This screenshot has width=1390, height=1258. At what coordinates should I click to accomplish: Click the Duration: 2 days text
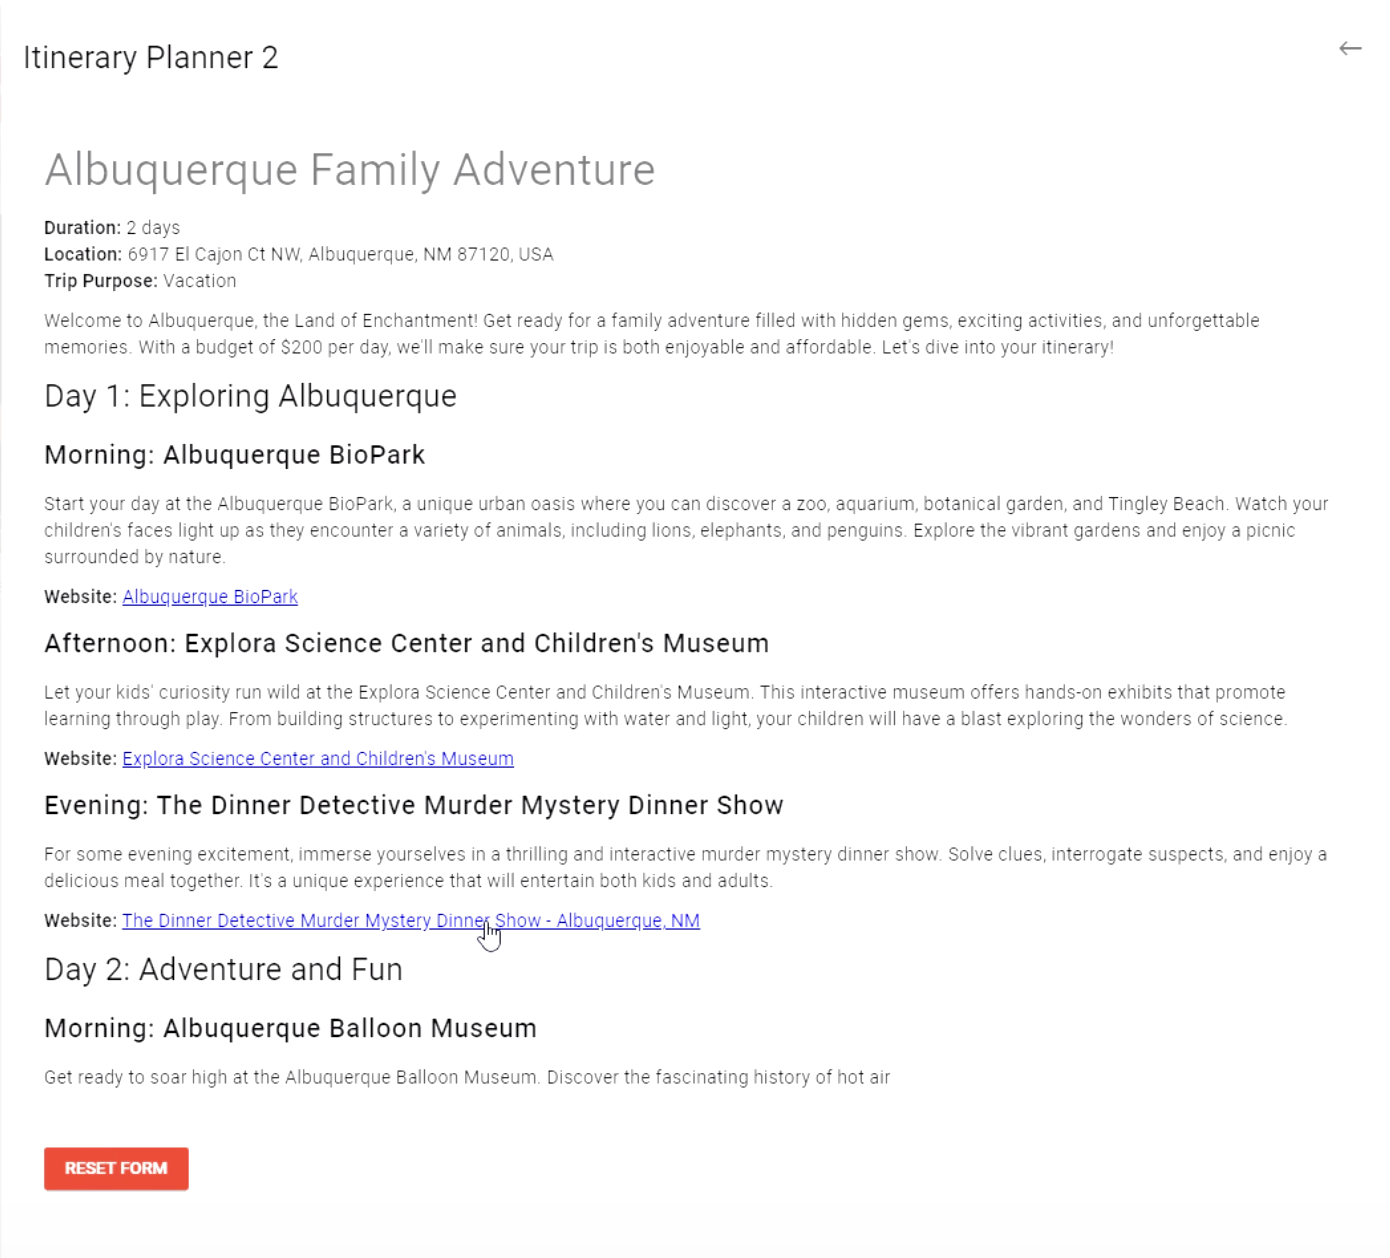click(x=111, y=227)
